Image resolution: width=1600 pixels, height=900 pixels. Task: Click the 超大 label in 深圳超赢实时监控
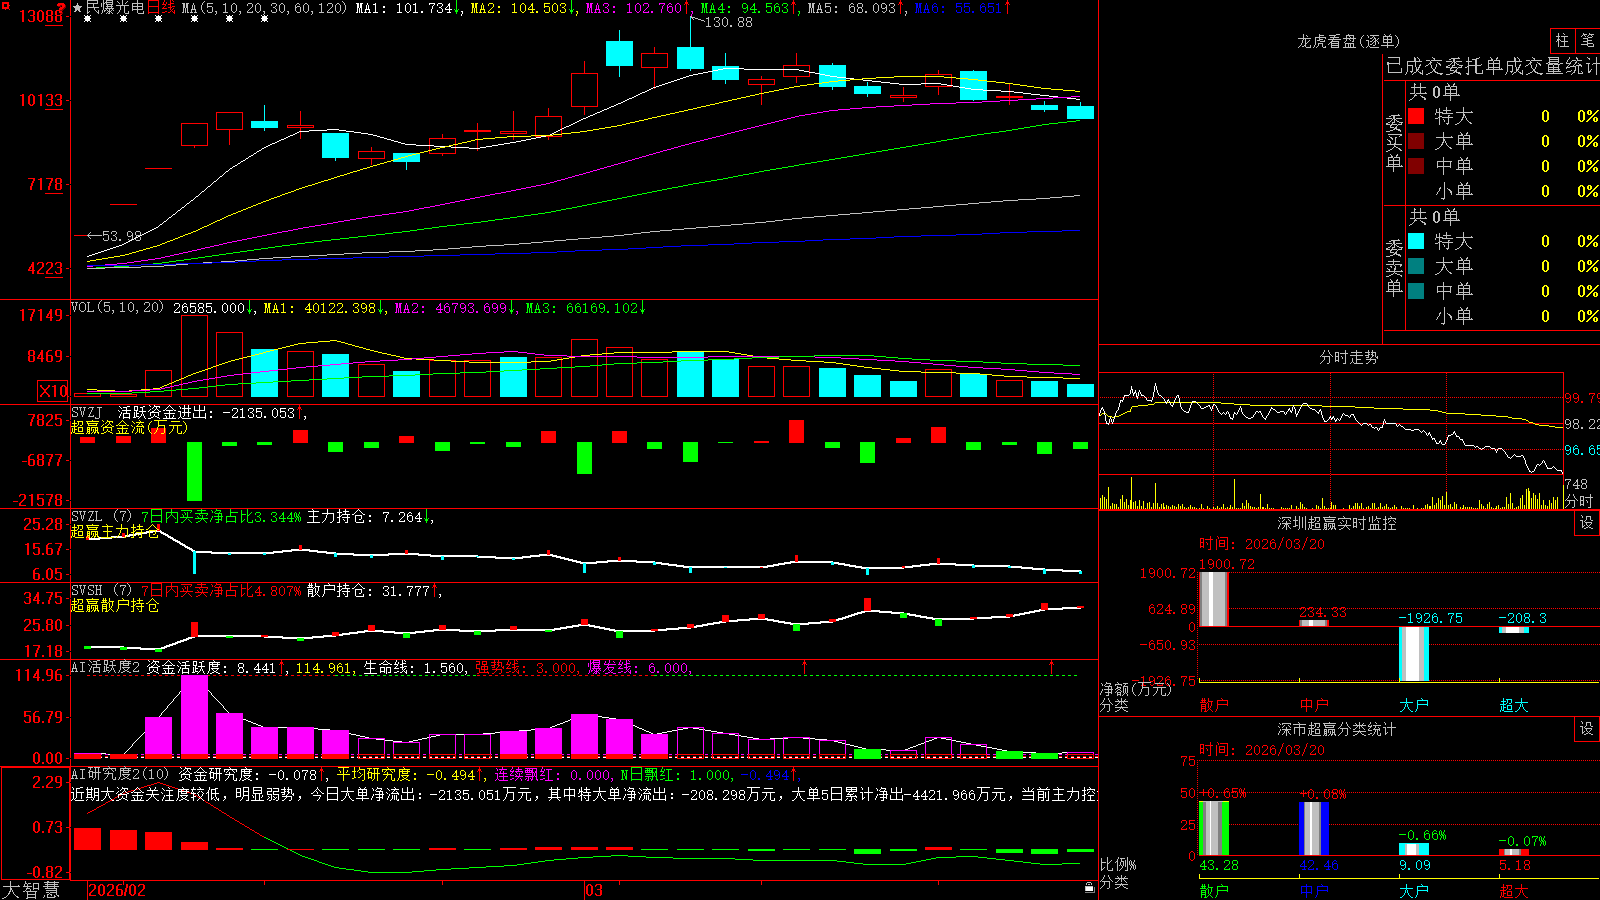pos(1514,705)
